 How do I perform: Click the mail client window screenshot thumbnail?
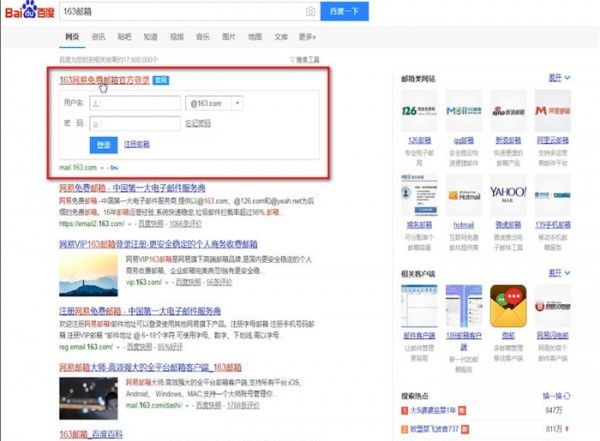(419, 306)
